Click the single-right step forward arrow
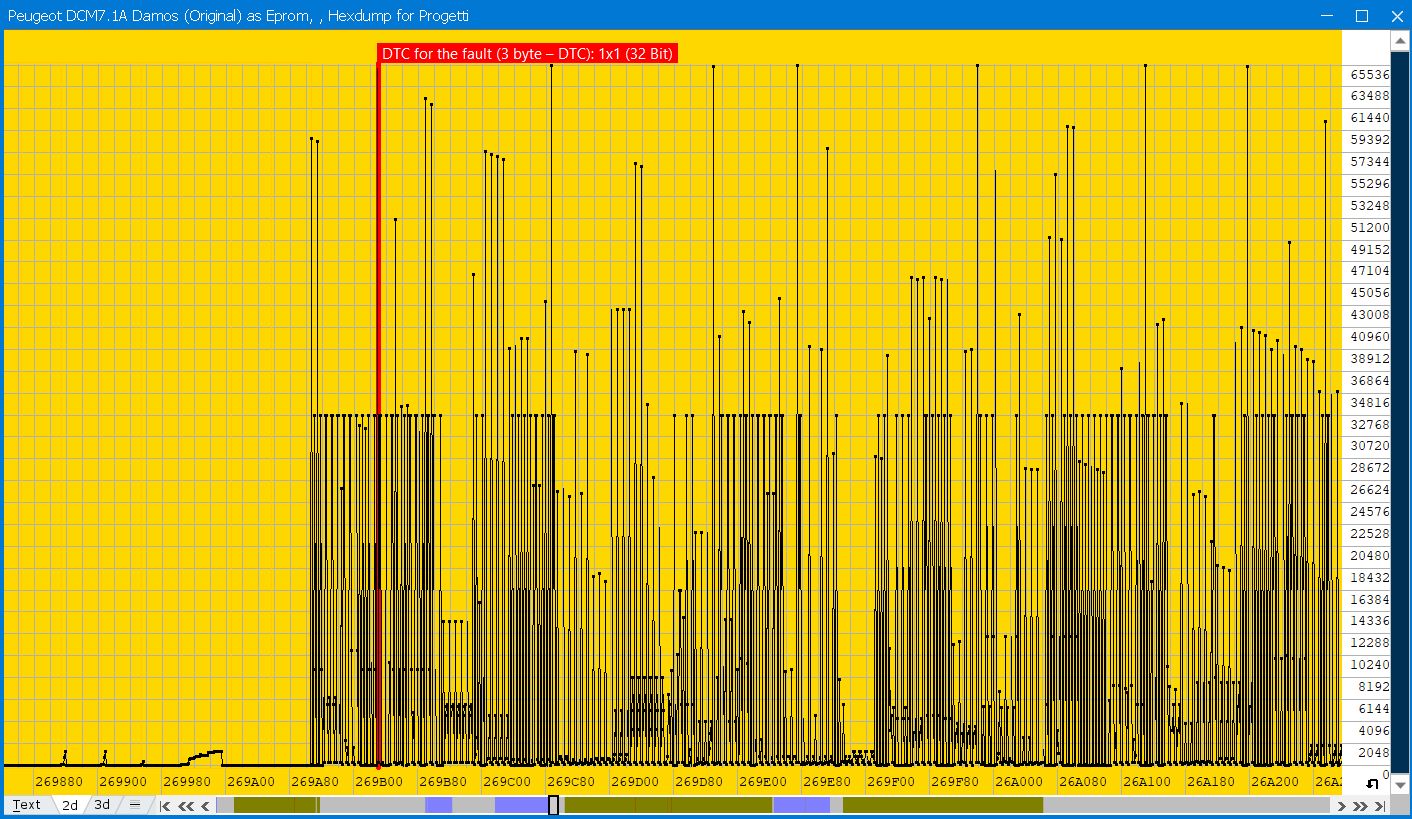1412x819 pixels. [1342, 806]
